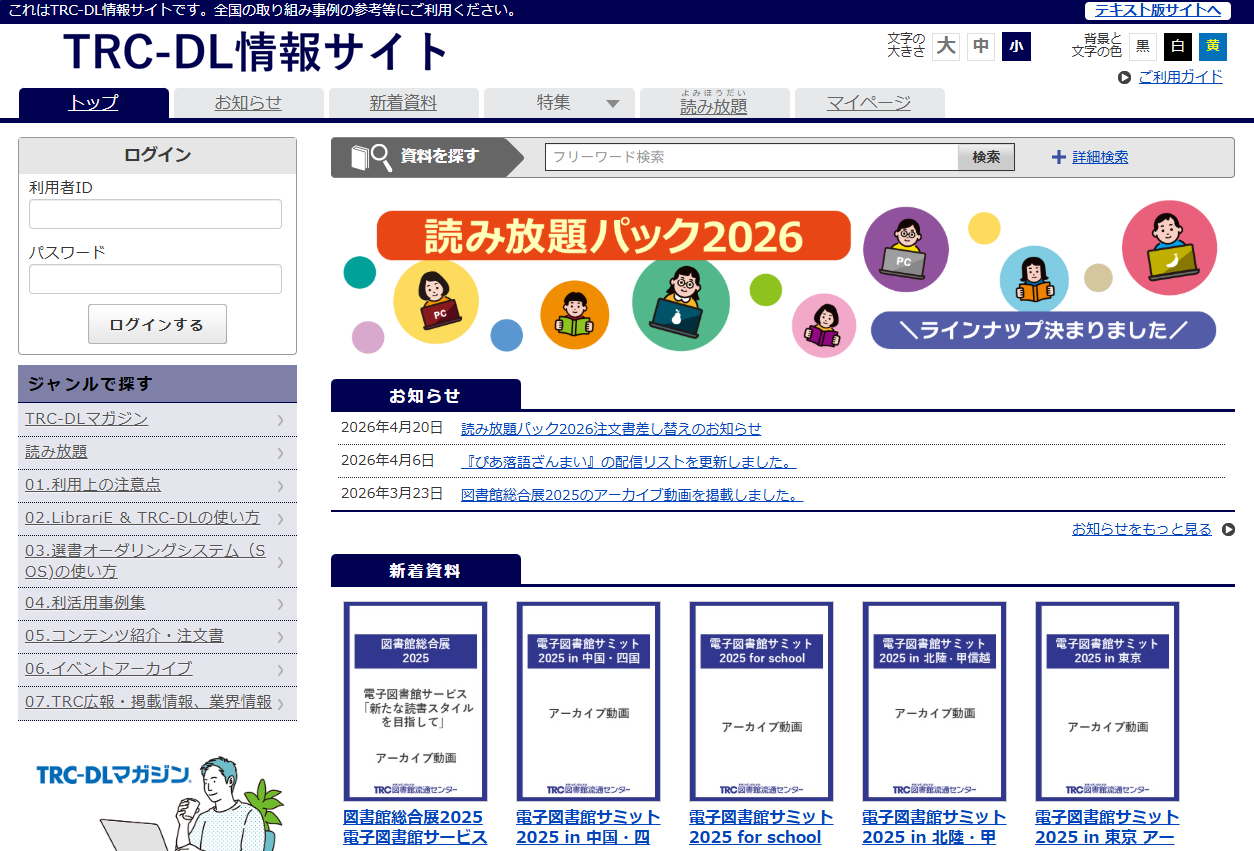This screenshot has width=1254, height=851.
Task: Click the book and magnifier search icon
Action: pyautogui.click(x=371, y=157)
